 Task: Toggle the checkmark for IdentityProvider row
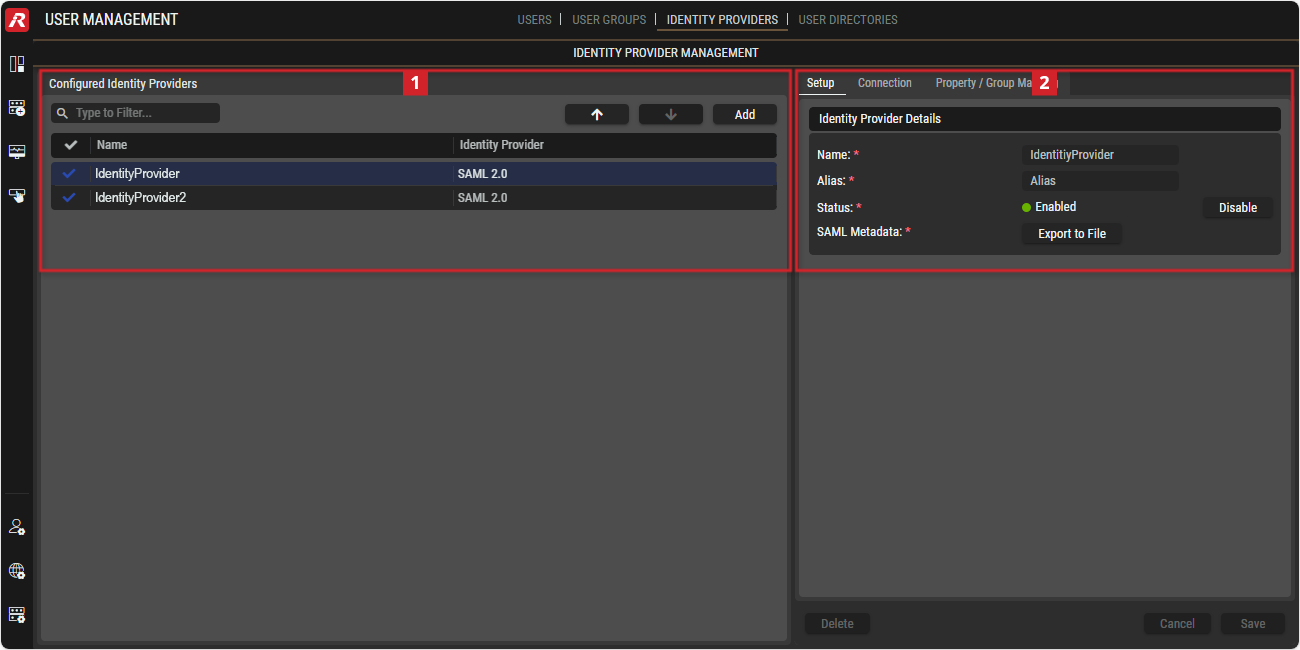(69, 173)
